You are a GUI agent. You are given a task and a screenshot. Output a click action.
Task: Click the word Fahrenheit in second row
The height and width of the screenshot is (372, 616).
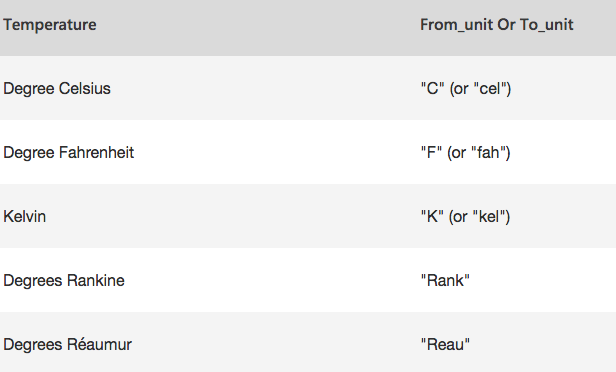point(96,152)
